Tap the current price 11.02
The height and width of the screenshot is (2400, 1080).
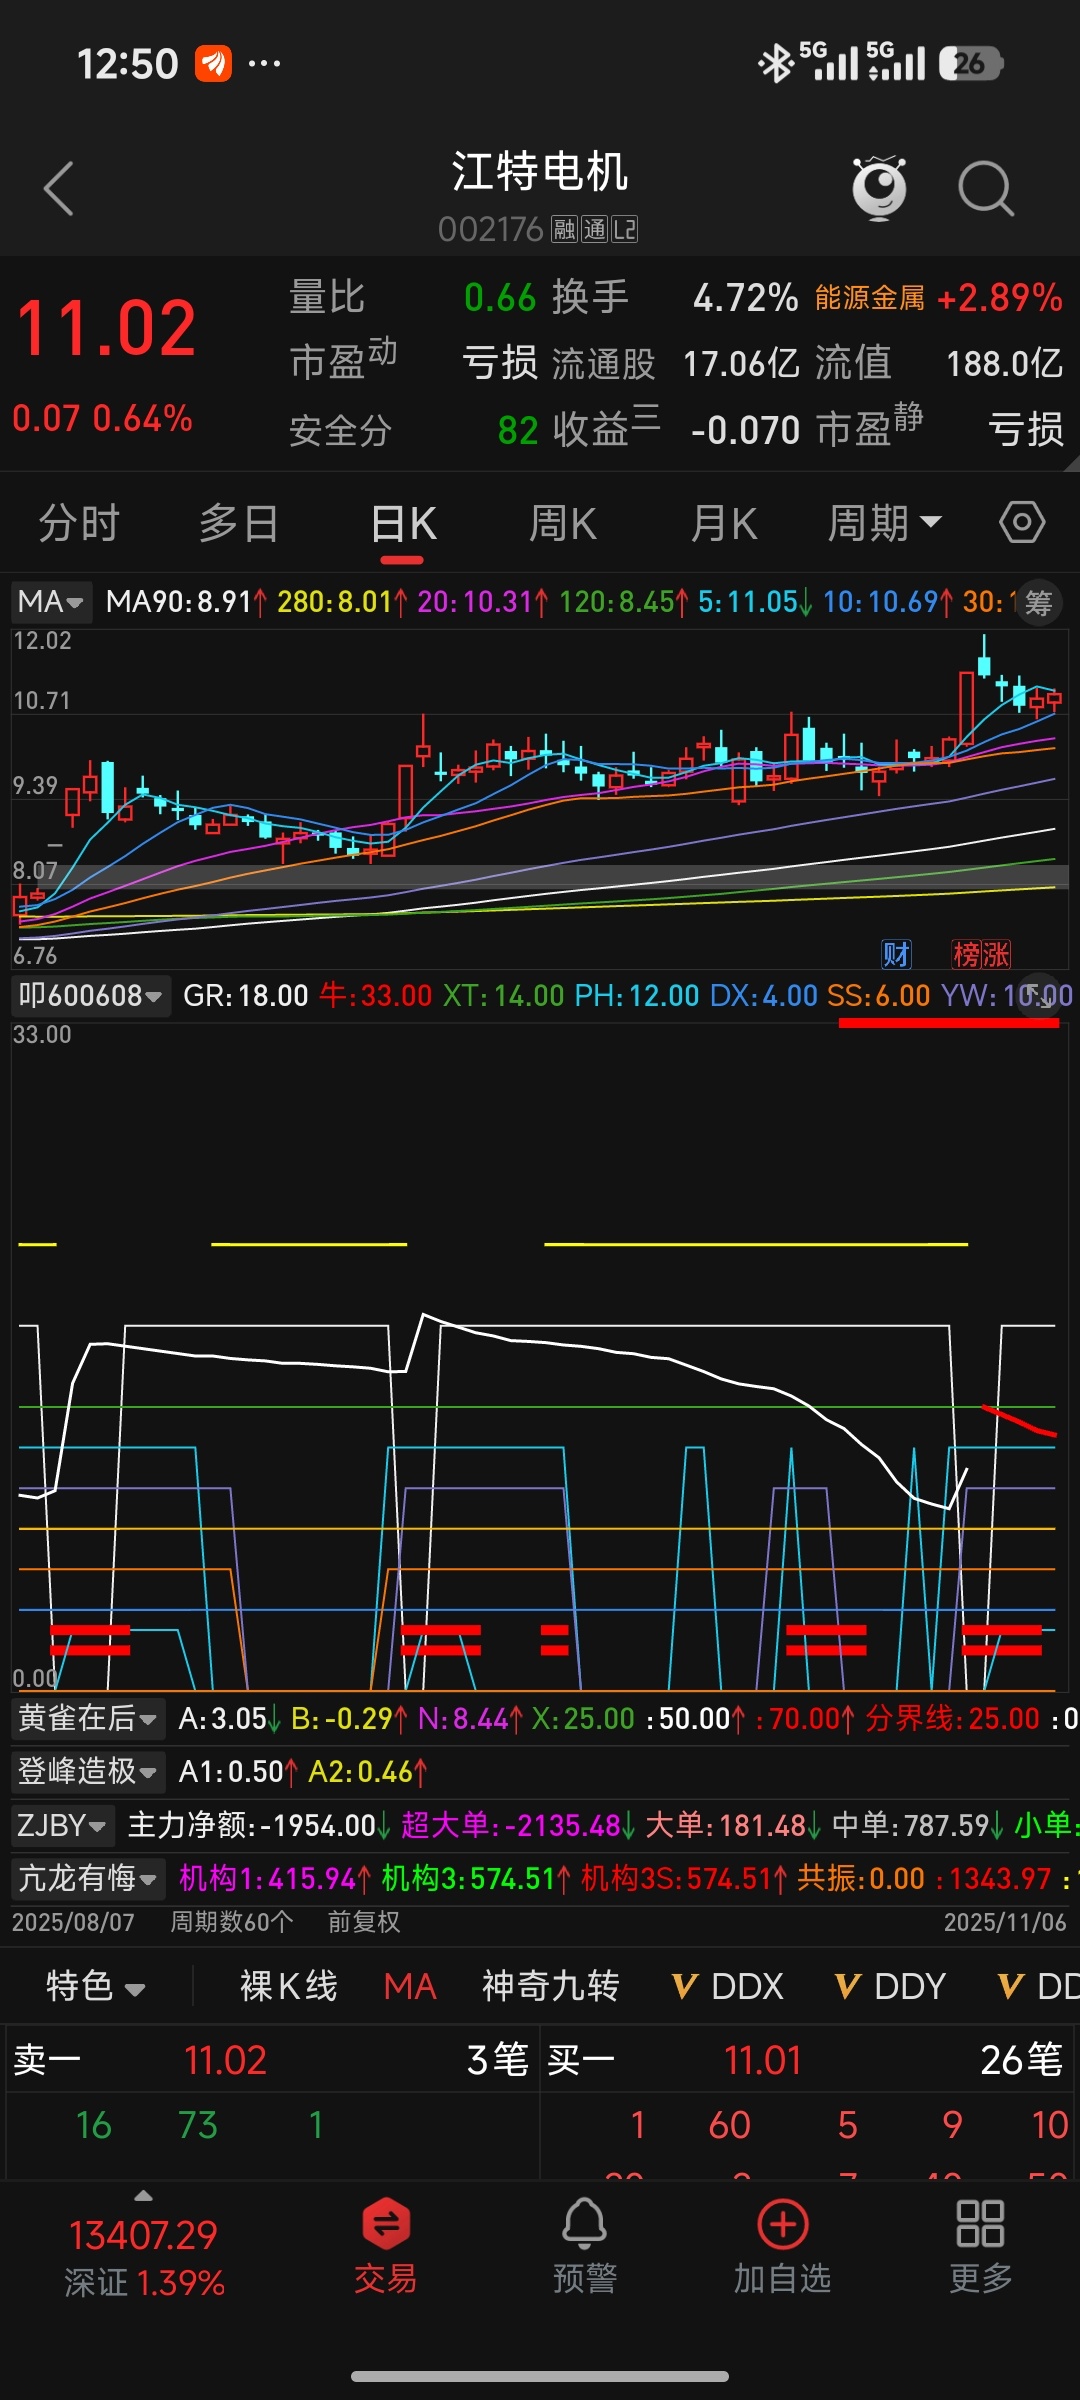click(x=107, y=329)
